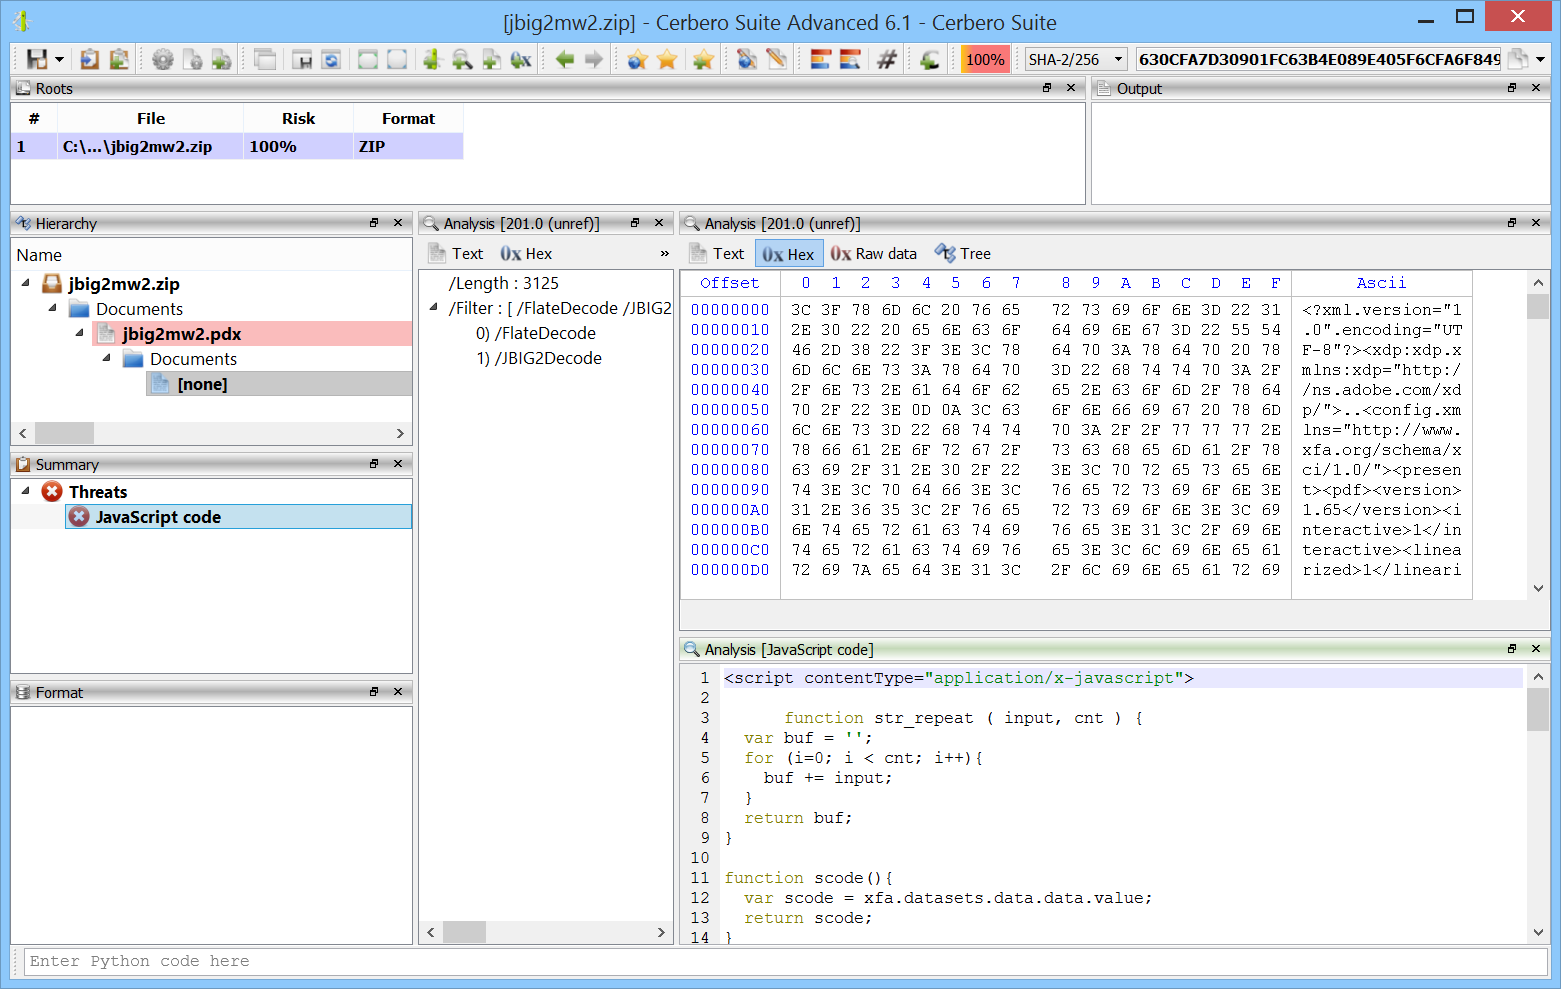Collapse the jbig2mw2.zip tree node
1561x989 pixels.
click(26, 283)
